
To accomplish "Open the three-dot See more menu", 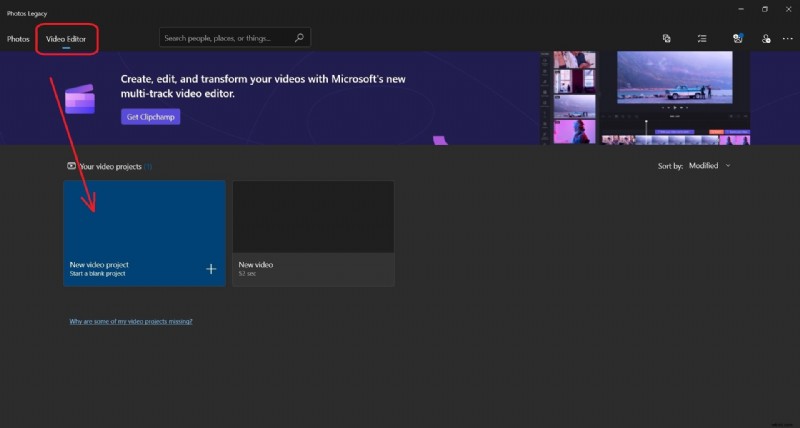I will coord(788,38).
